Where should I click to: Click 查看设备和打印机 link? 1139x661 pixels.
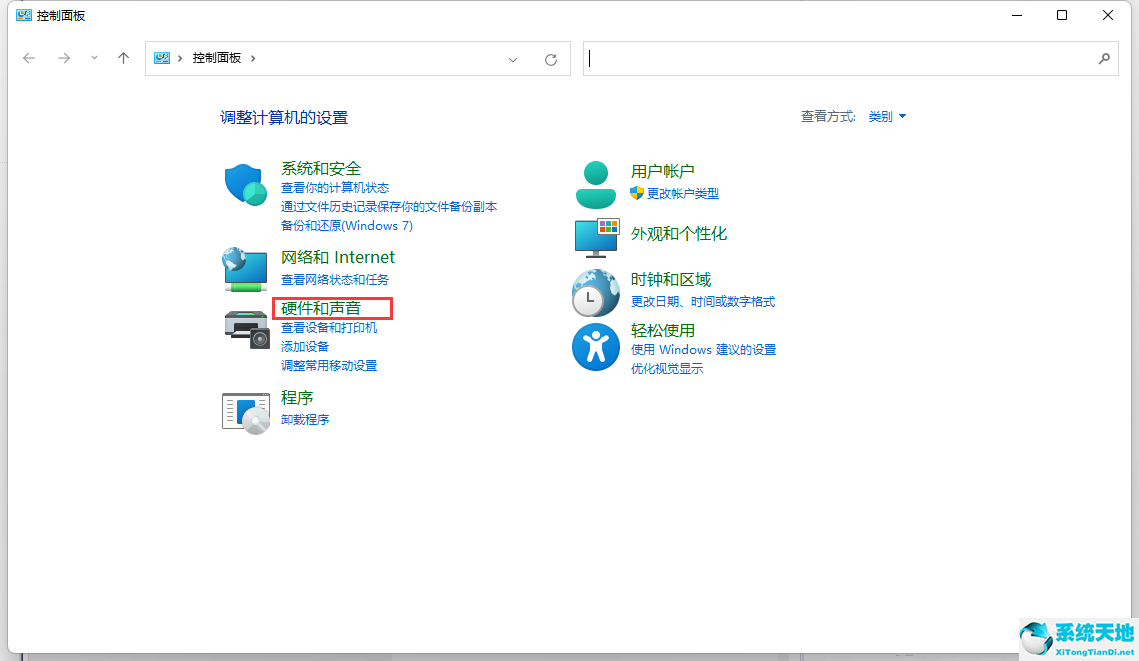(x=330, y=327)
